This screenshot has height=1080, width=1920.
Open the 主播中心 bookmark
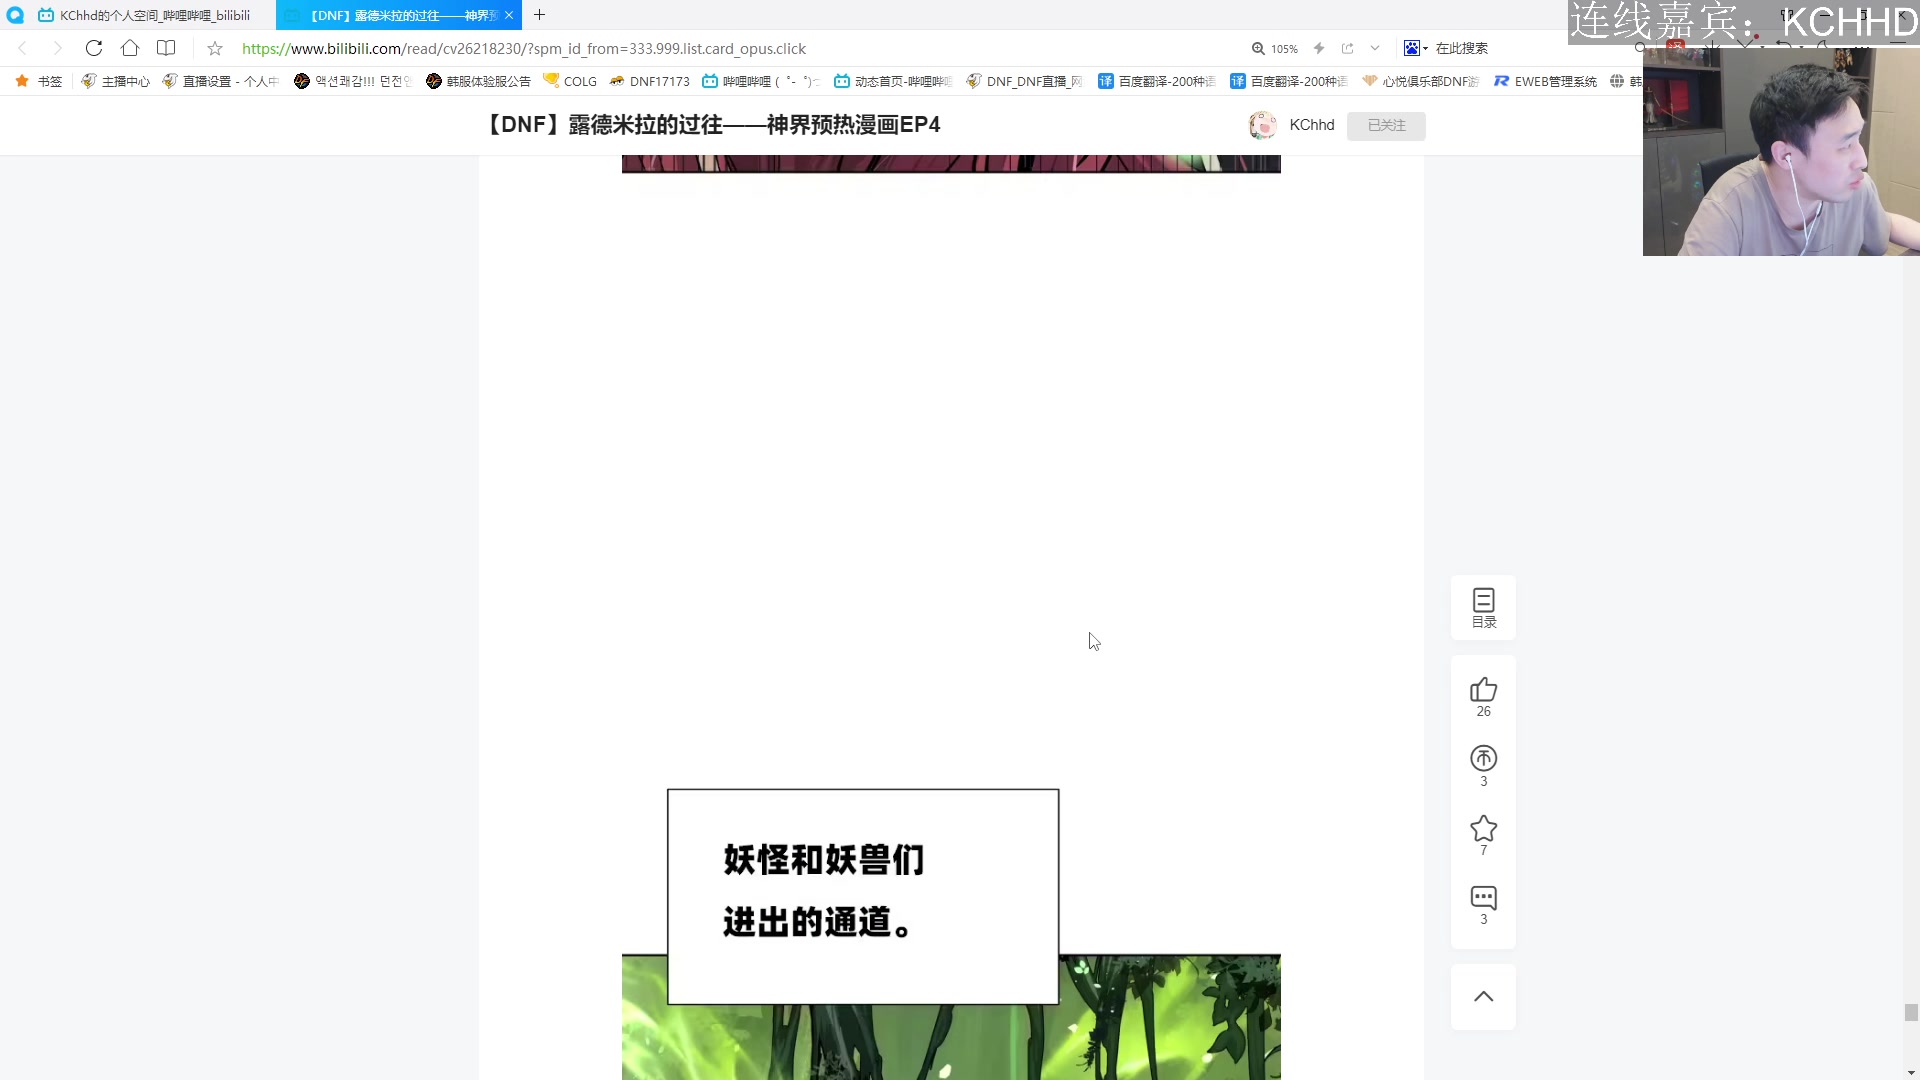coord(115,81)
